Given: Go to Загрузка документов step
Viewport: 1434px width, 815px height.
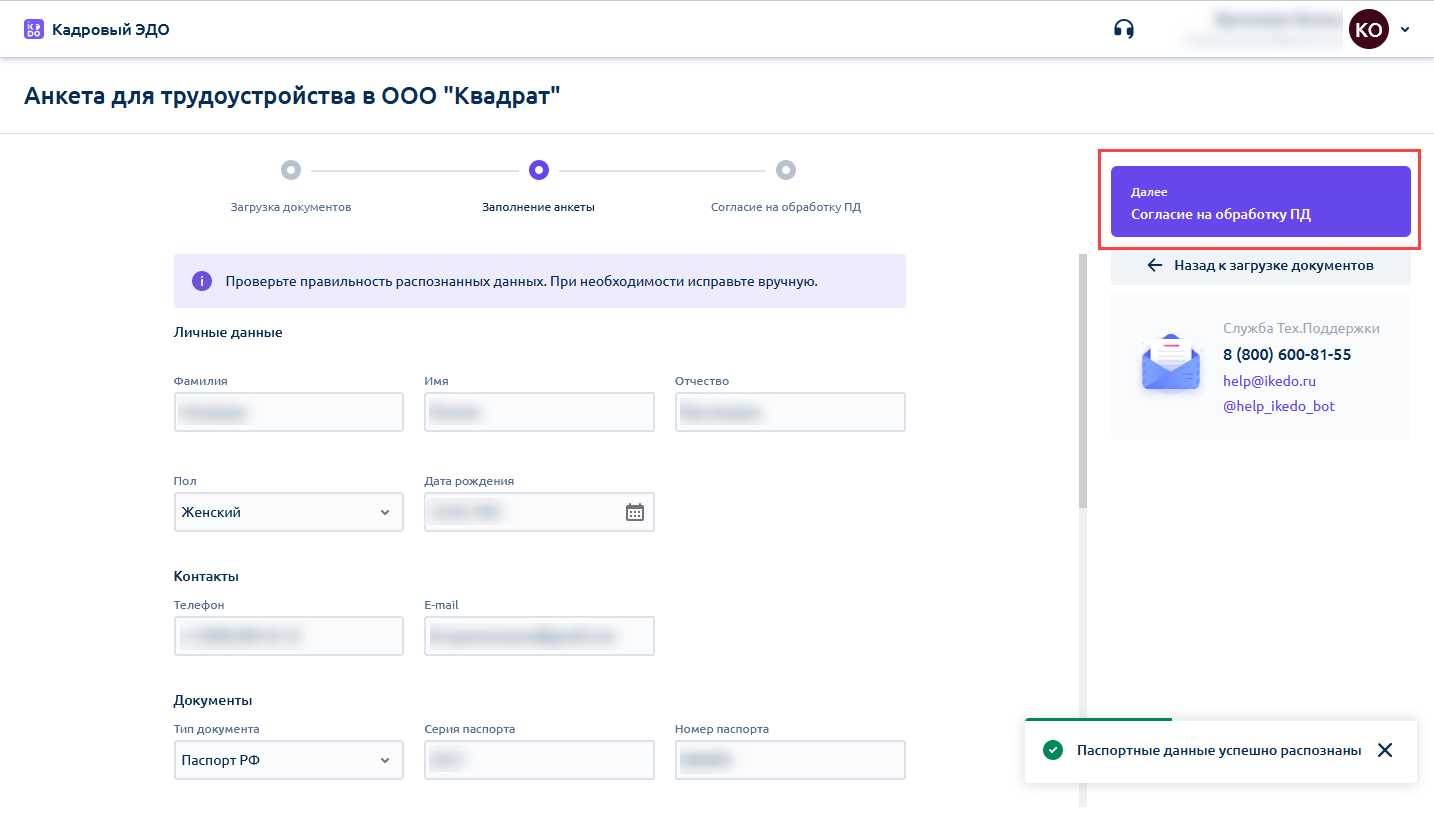Looking at the screenshot, I should click(x=290, y=171).
